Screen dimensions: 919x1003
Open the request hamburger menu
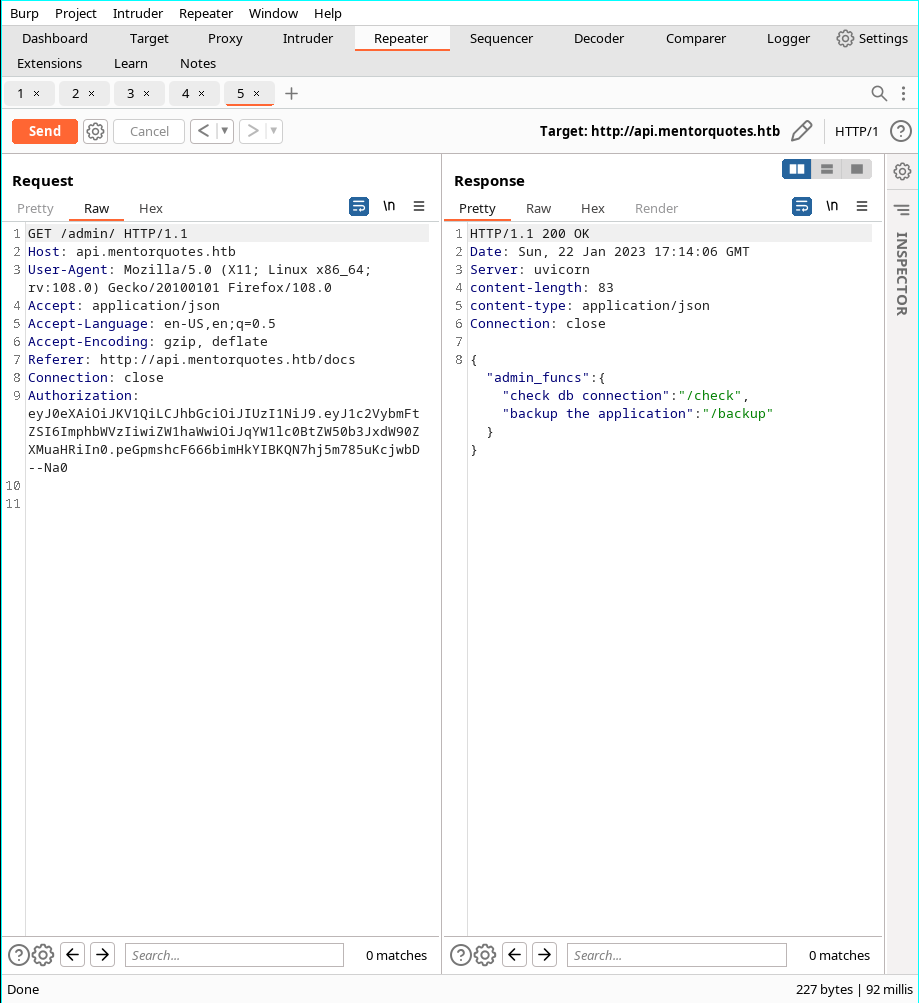click(419, 206)
